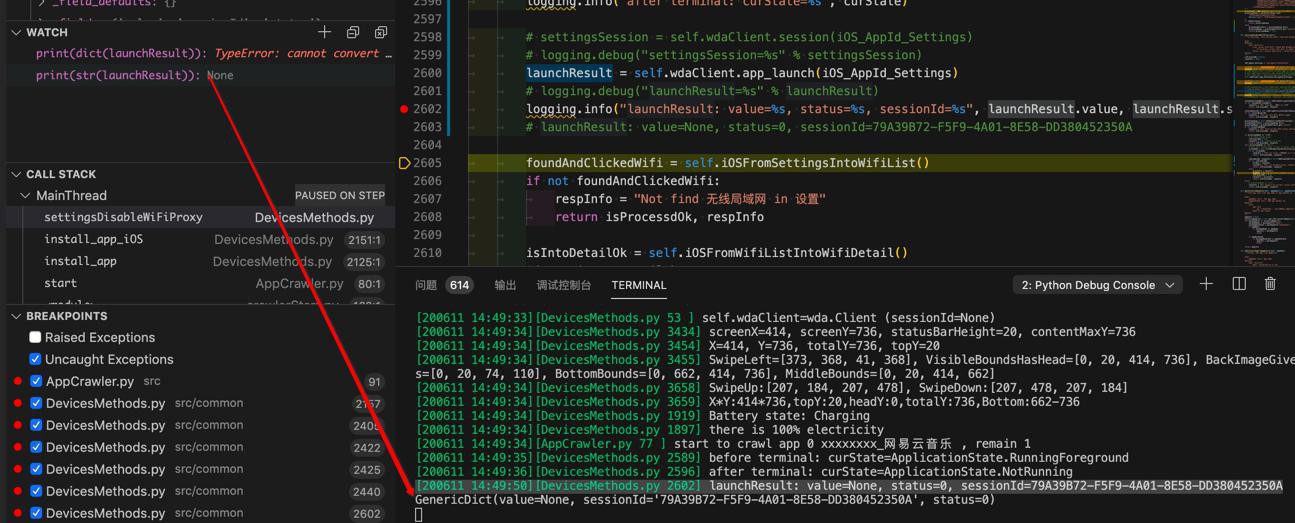Split the terminal panel
Screen dimensions: 1295x523
click(1239, 284)
